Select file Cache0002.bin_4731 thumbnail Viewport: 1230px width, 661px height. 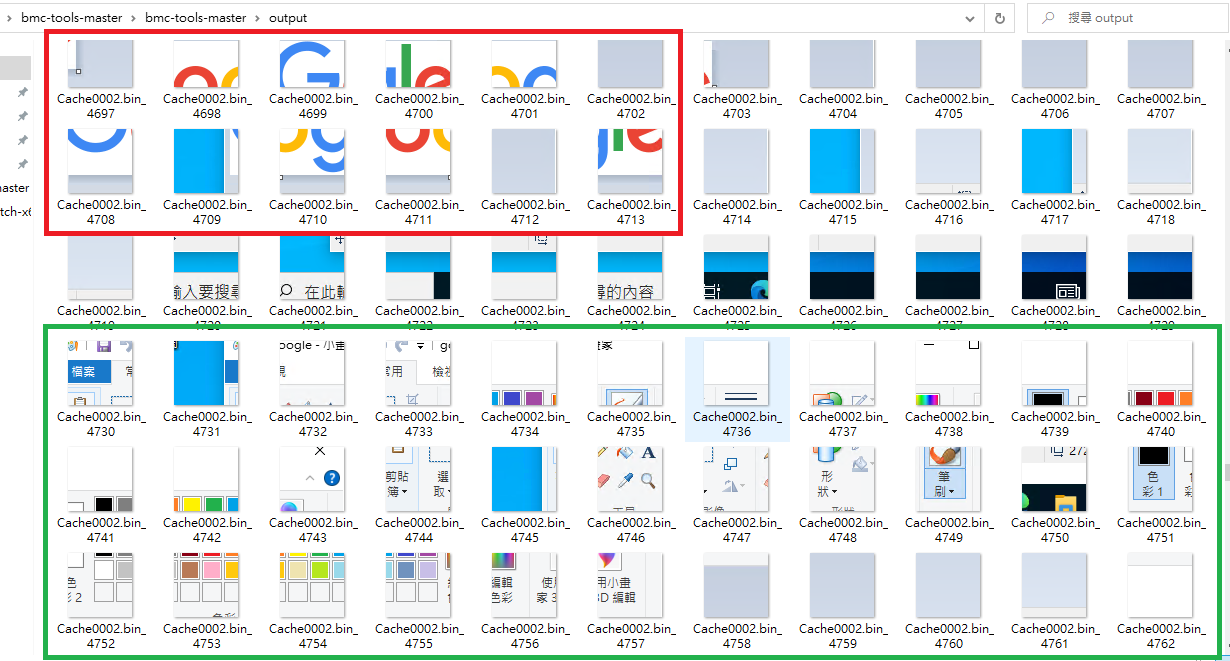[x=207, y=373]
